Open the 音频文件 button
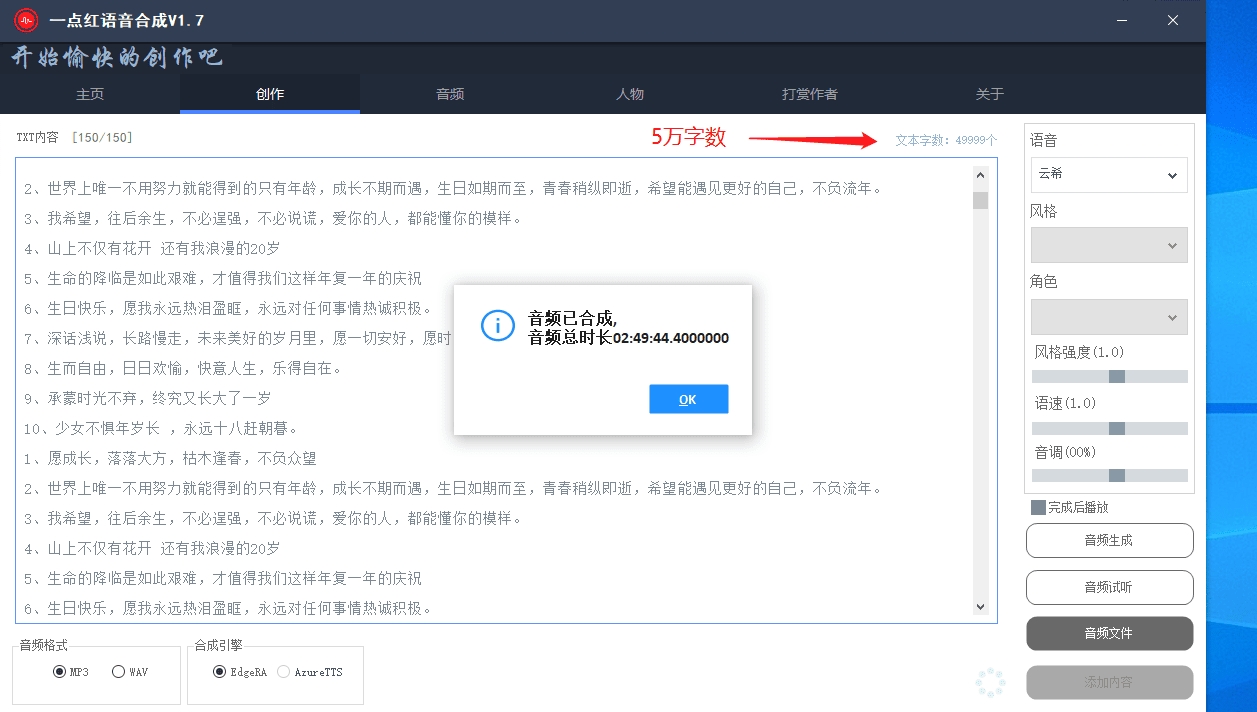1257x712 pixels. tap(1109, 633)
